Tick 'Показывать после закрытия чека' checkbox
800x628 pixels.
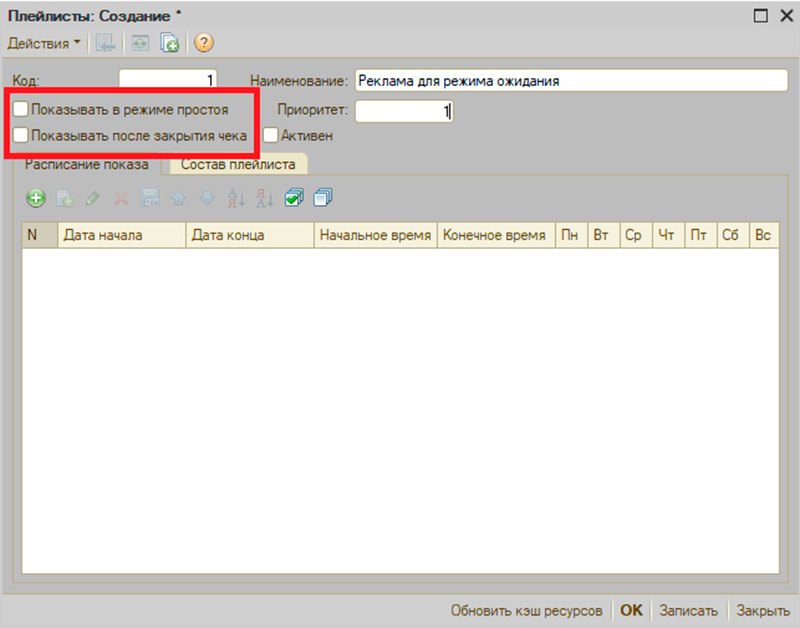[20, 136]
